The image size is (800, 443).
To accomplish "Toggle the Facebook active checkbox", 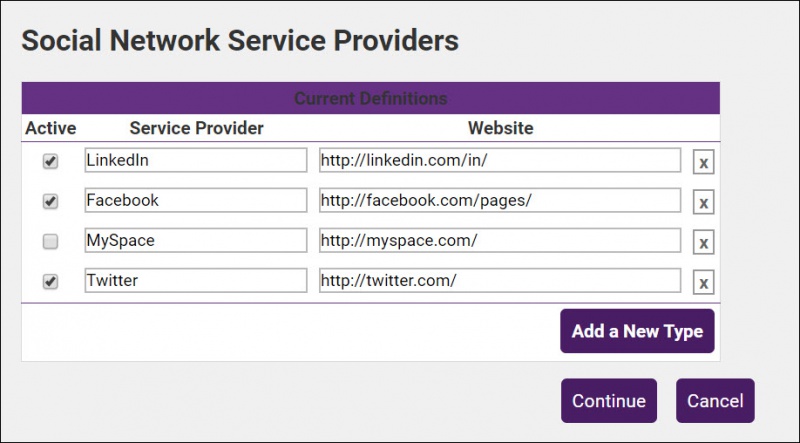I will pos(51,201).
